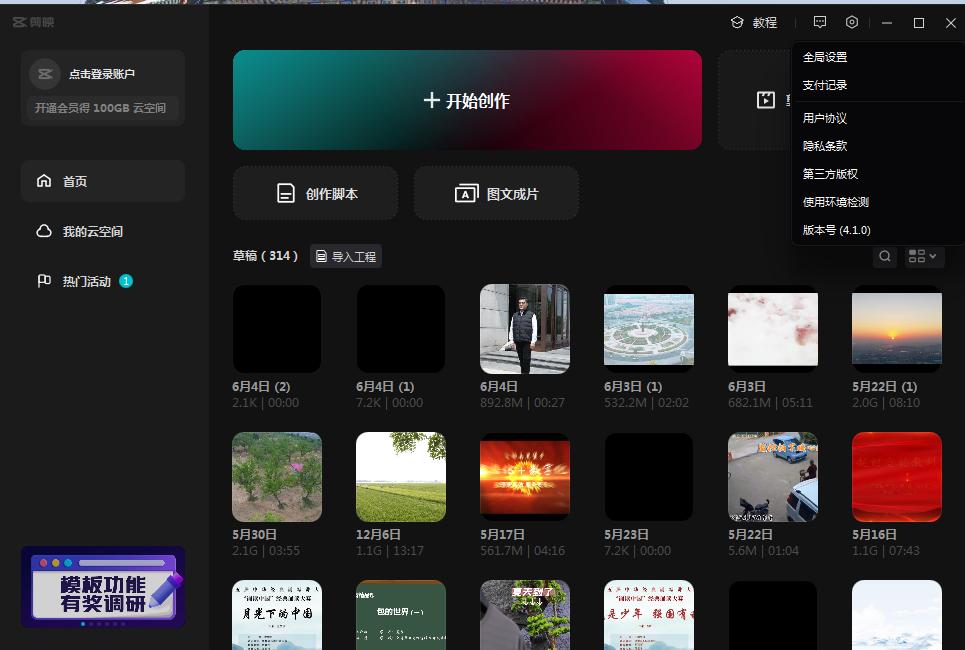Open the settings hexagon icon in title bar
The width and height of the screenshot is (965, 650).
tap(852, 22)
